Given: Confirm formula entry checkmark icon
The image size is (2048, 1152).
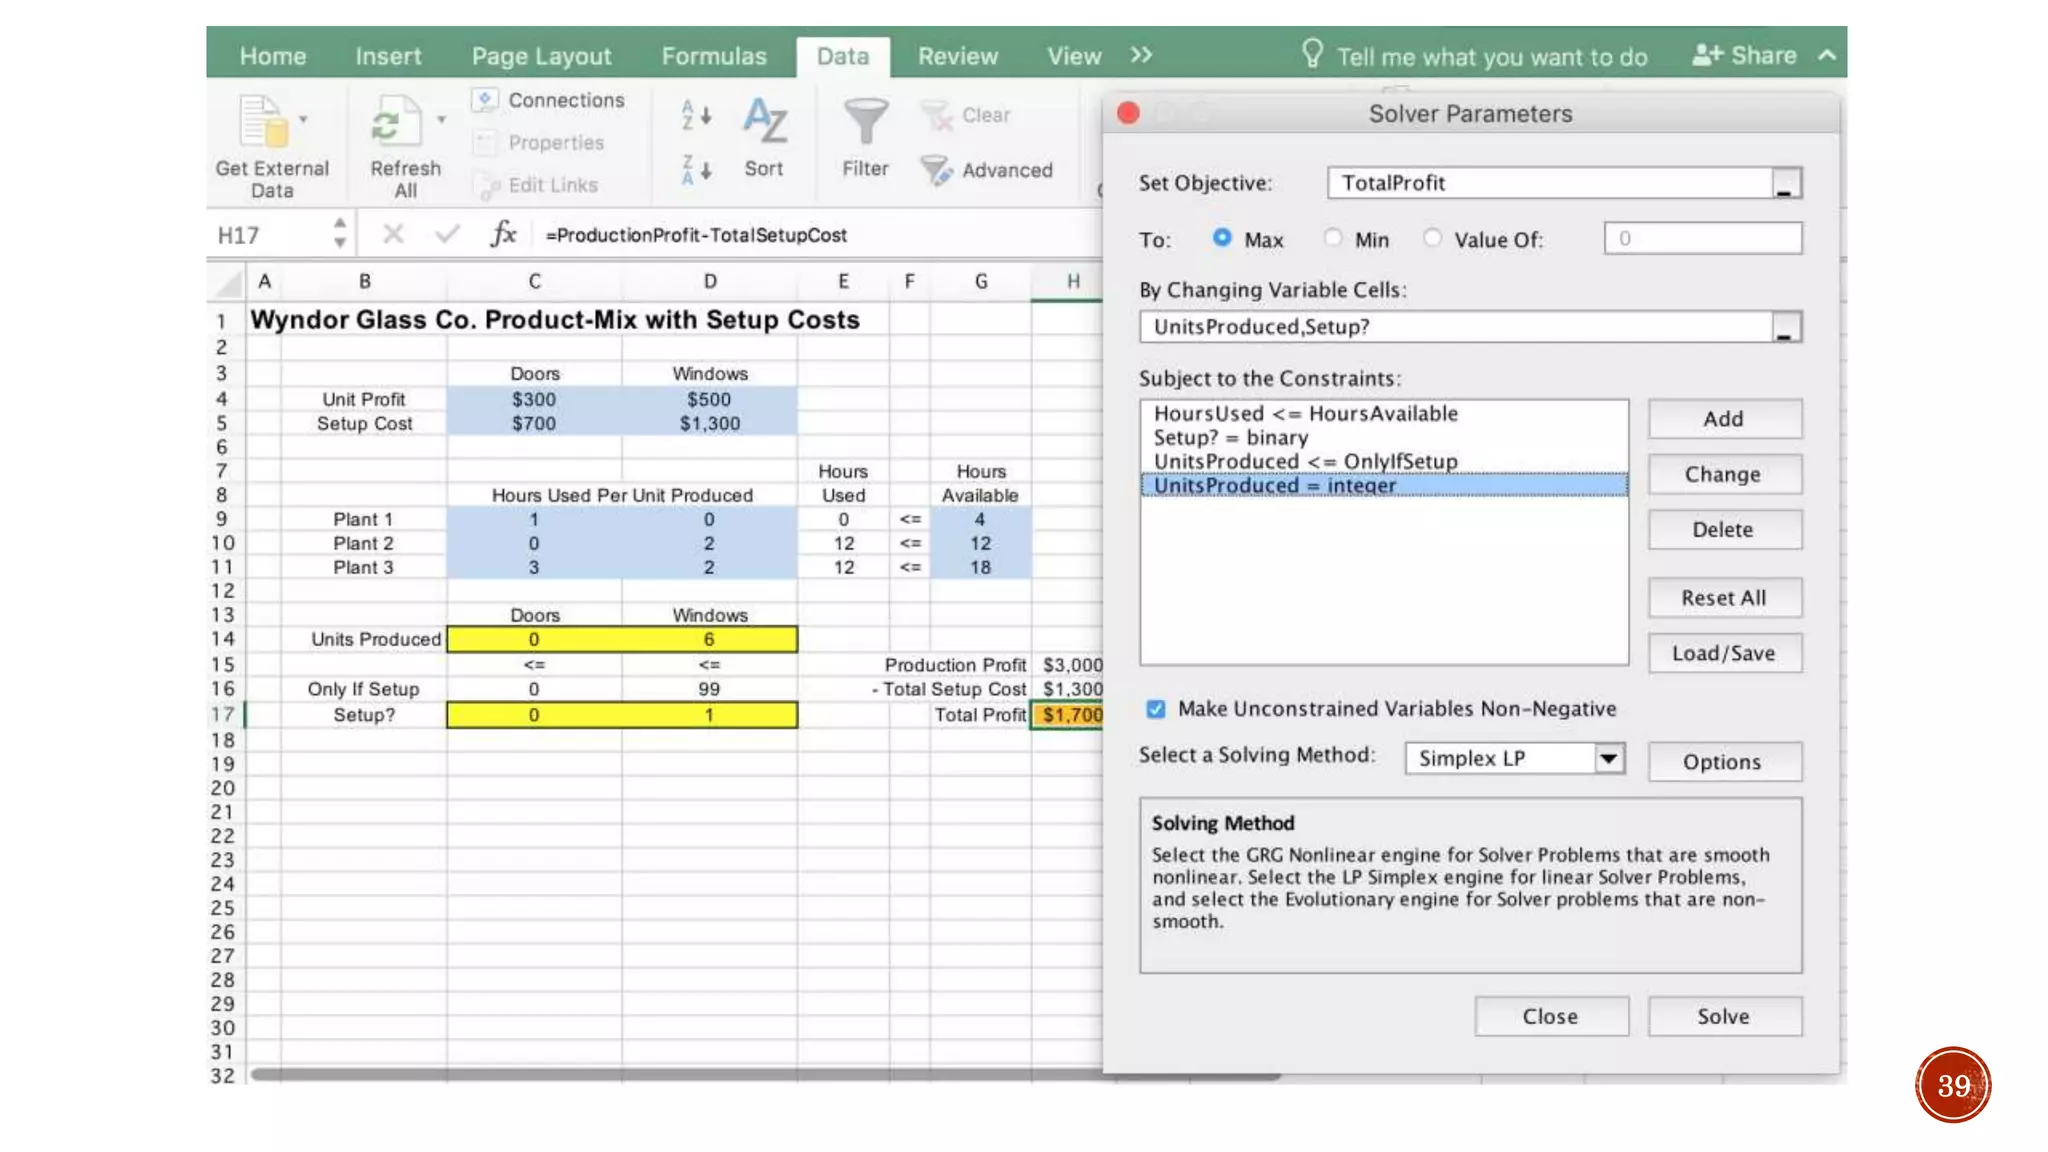Looking at the screenshot, I should [447, 234].
